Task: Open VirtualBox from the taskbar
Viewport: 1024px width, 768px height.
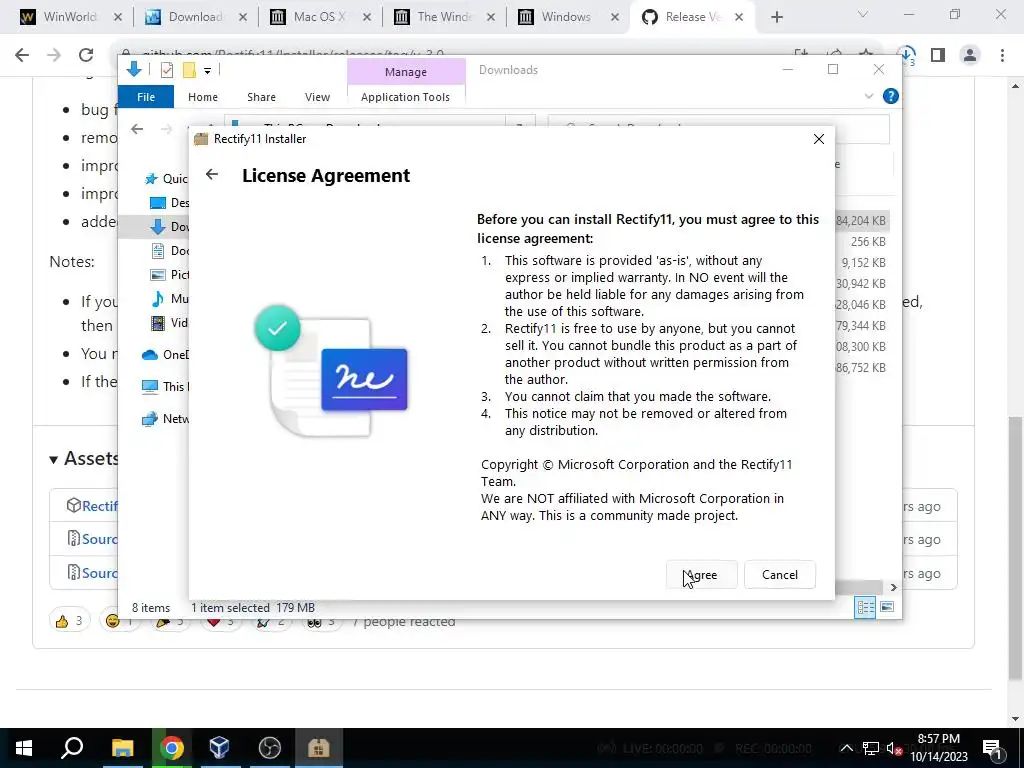Action: pos(219,748)
